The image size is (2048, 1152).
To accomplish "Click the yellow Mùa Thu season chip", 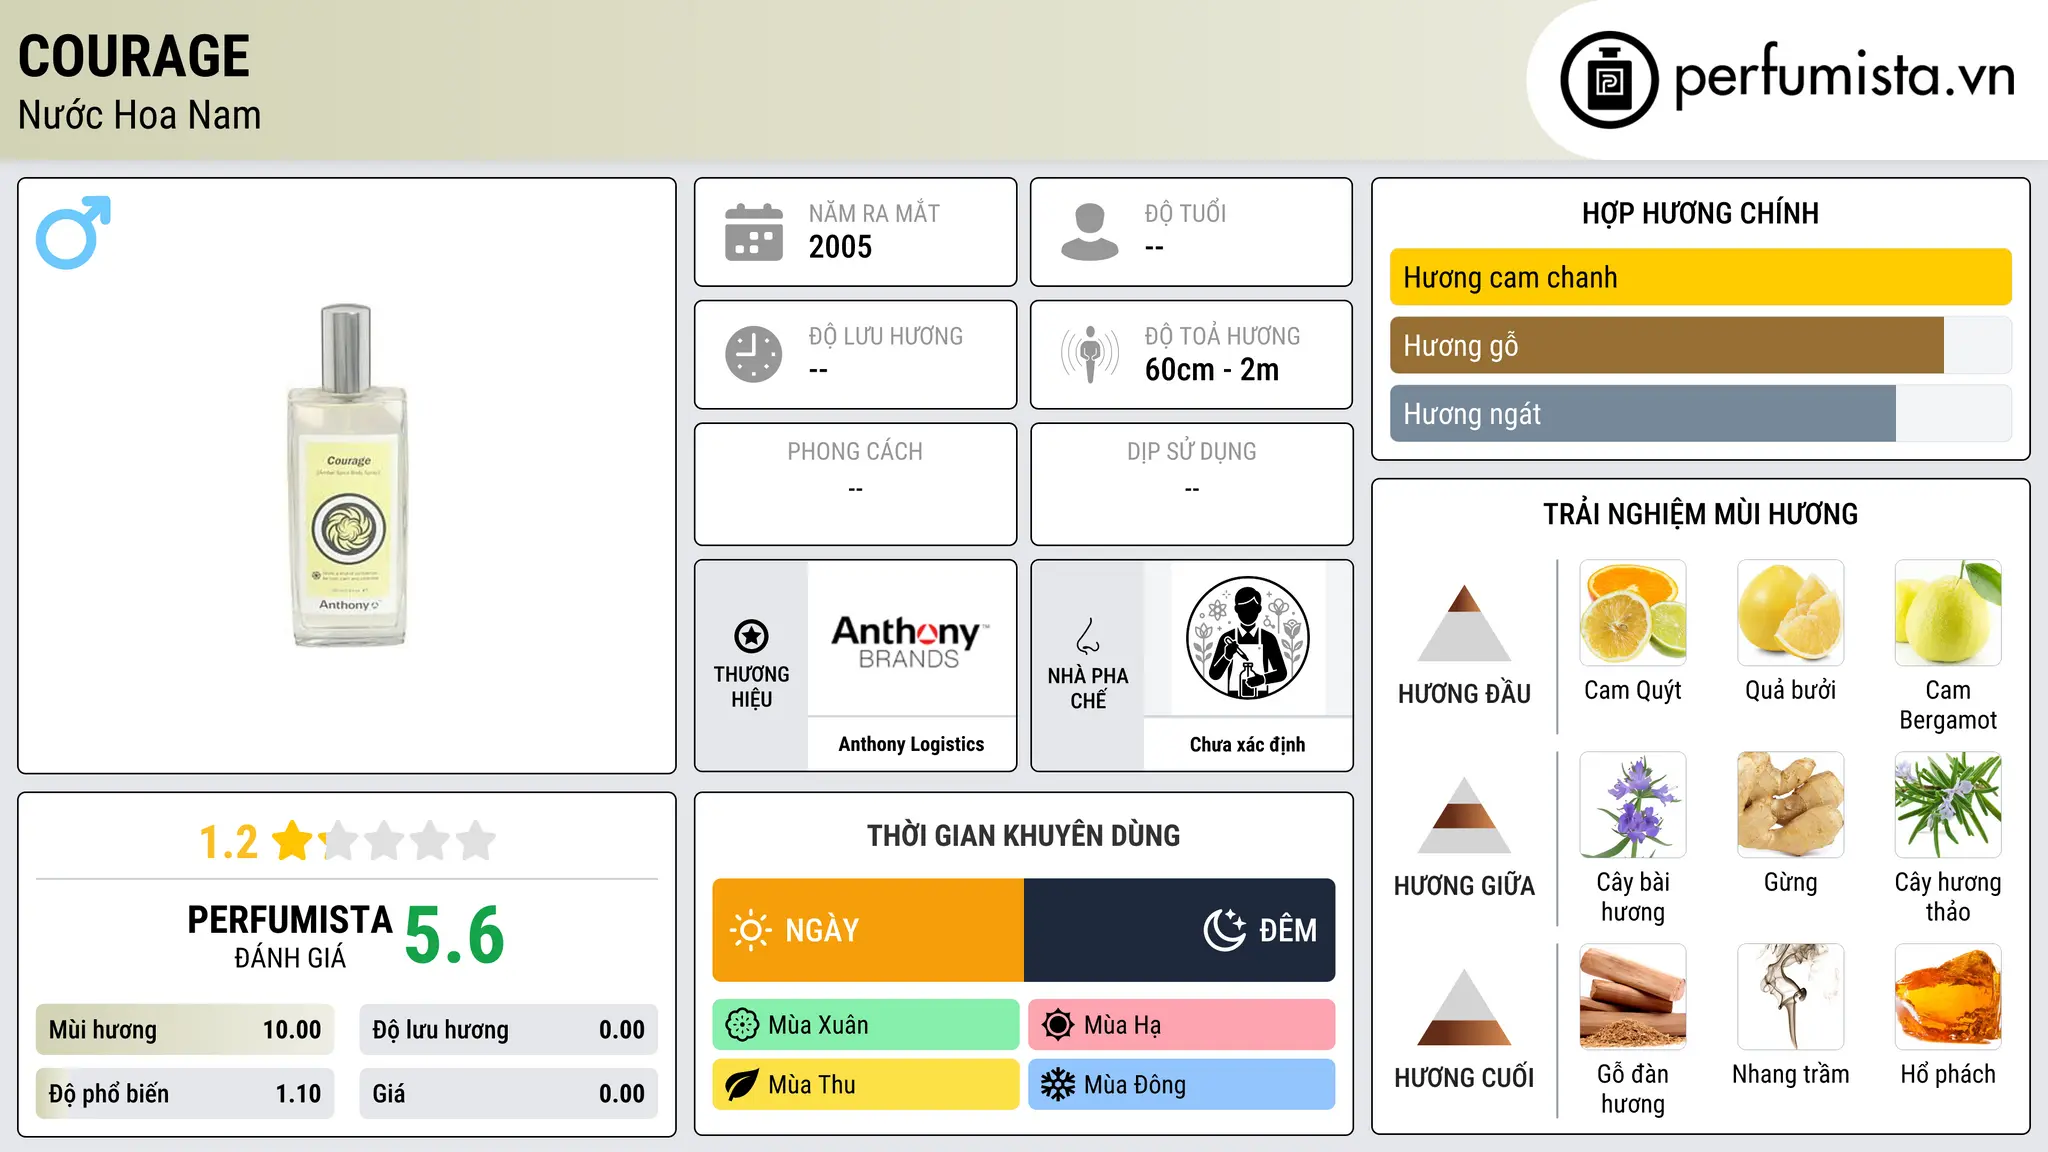I will tap(866, 1085).
